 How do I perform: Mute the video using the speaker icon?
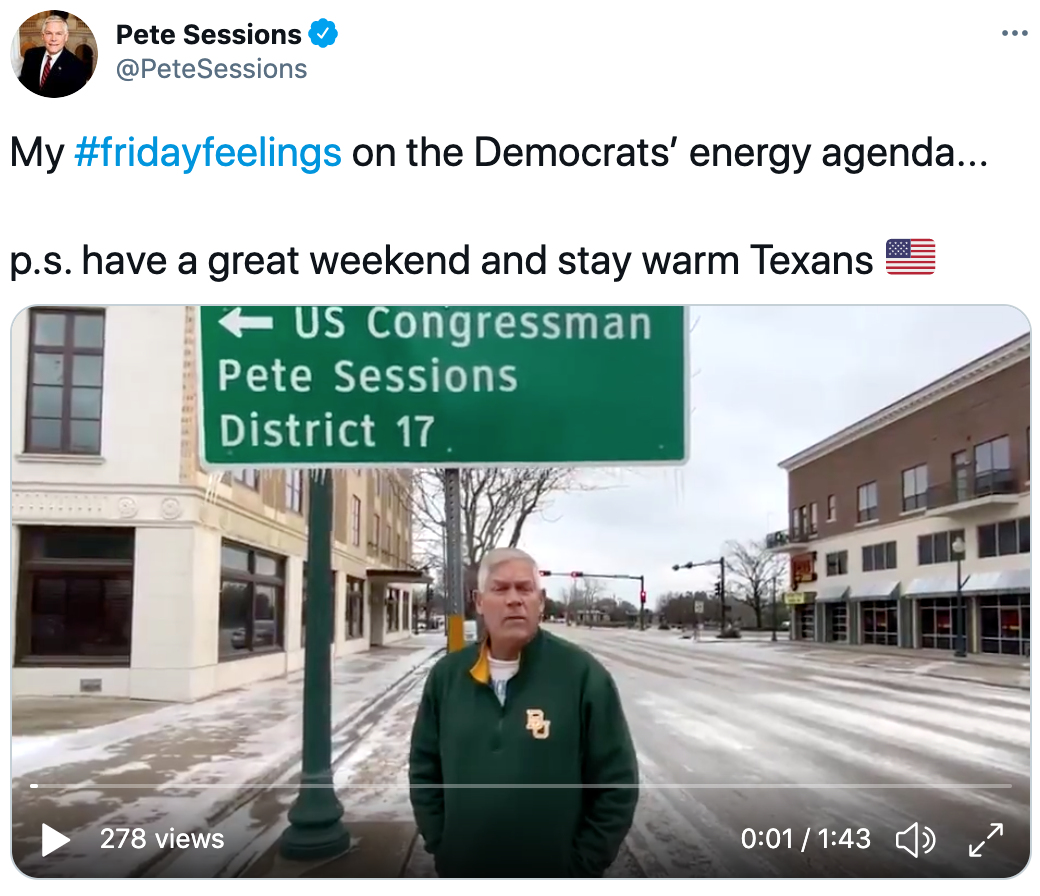915,840
